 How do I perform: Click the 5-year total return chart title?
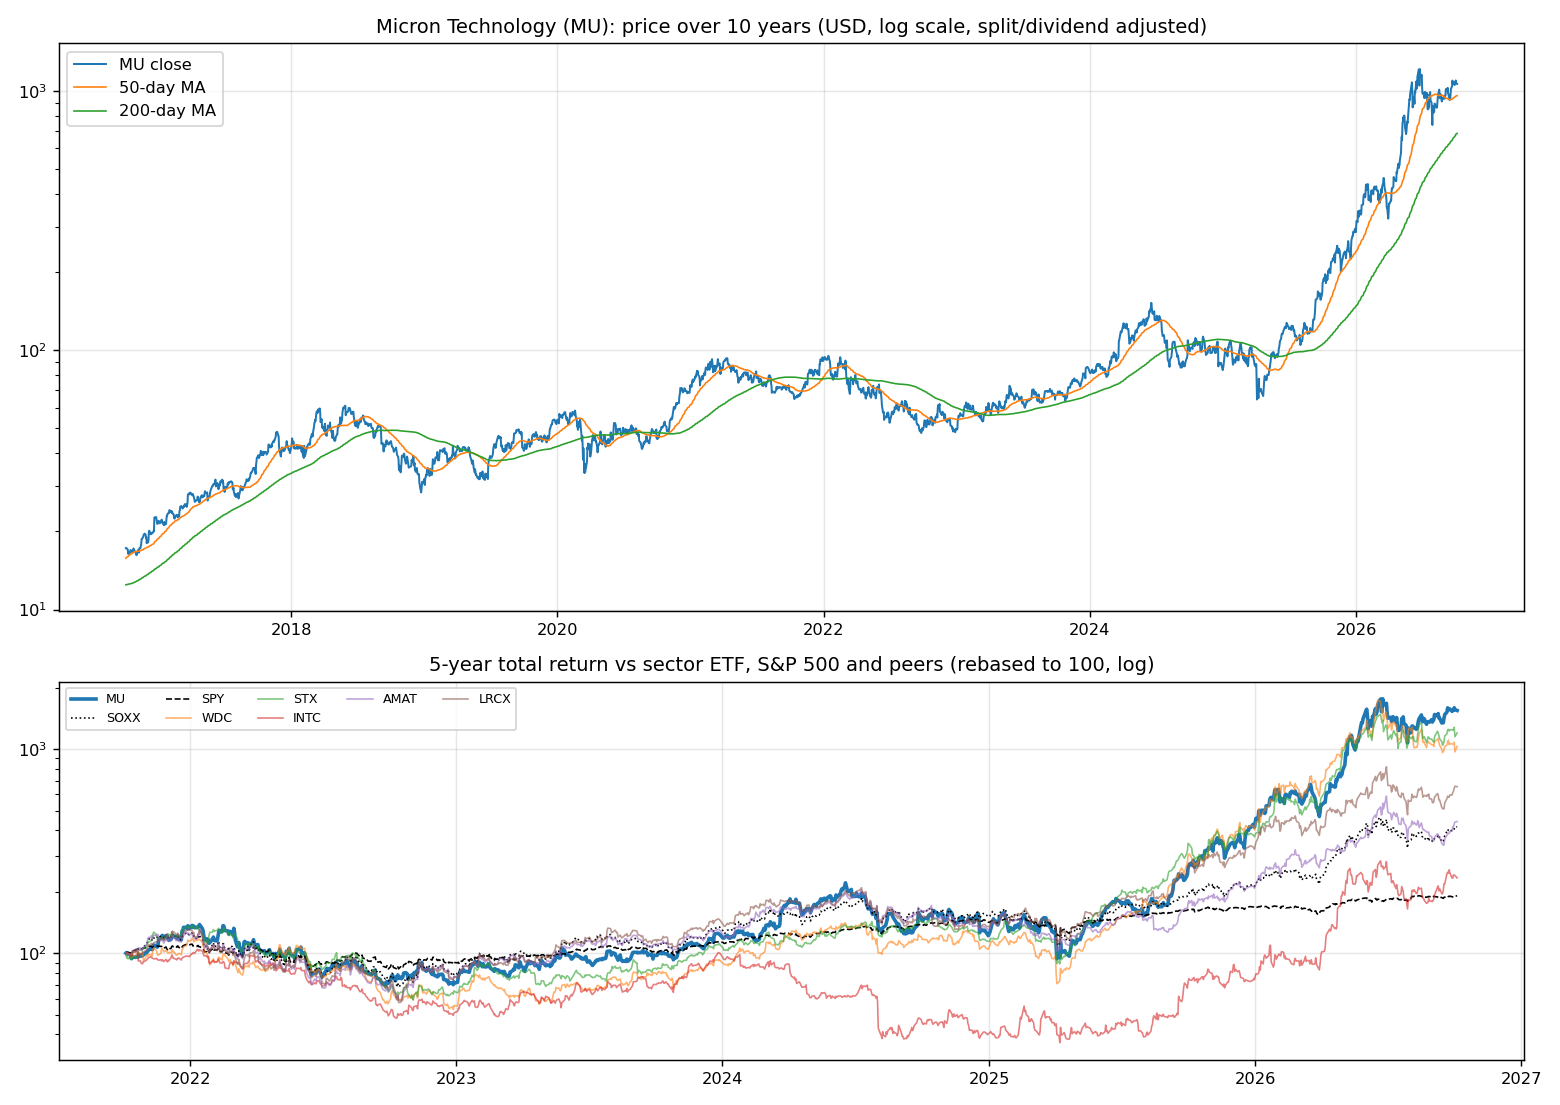791,665
